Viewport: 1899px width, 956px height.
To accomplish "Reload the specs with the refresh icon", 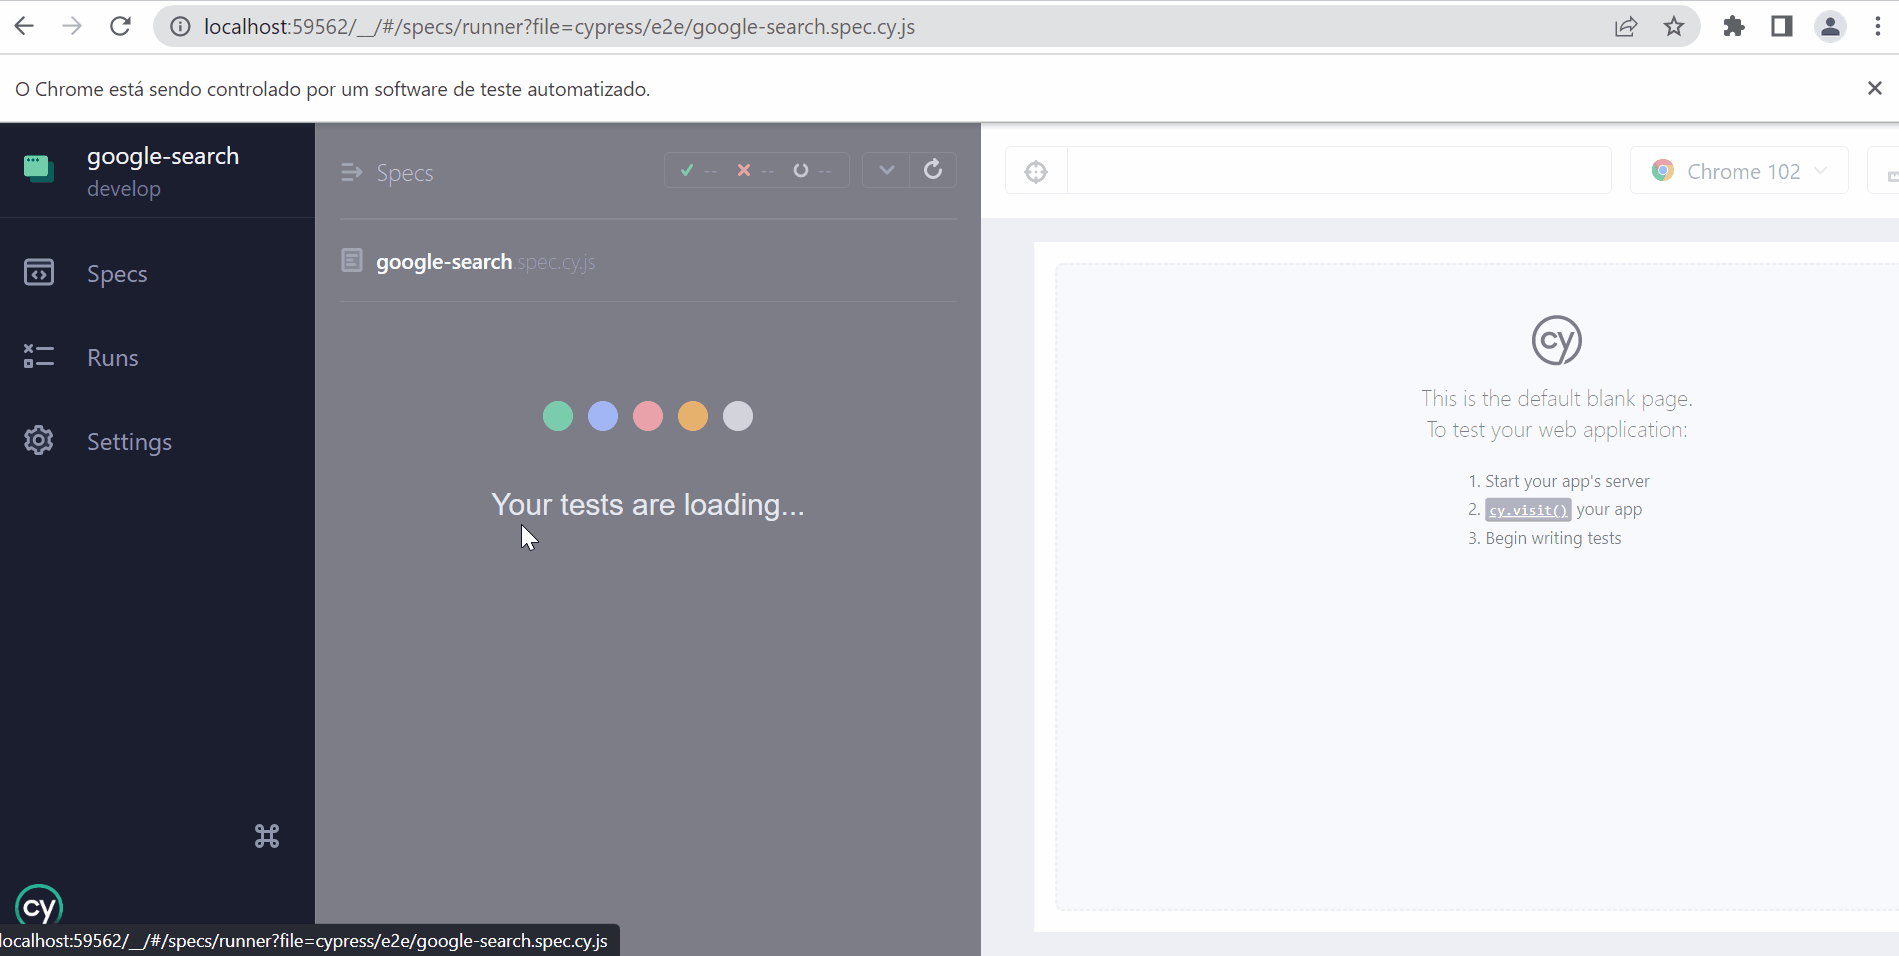I will pyautogui.click(x=933, y=170).
